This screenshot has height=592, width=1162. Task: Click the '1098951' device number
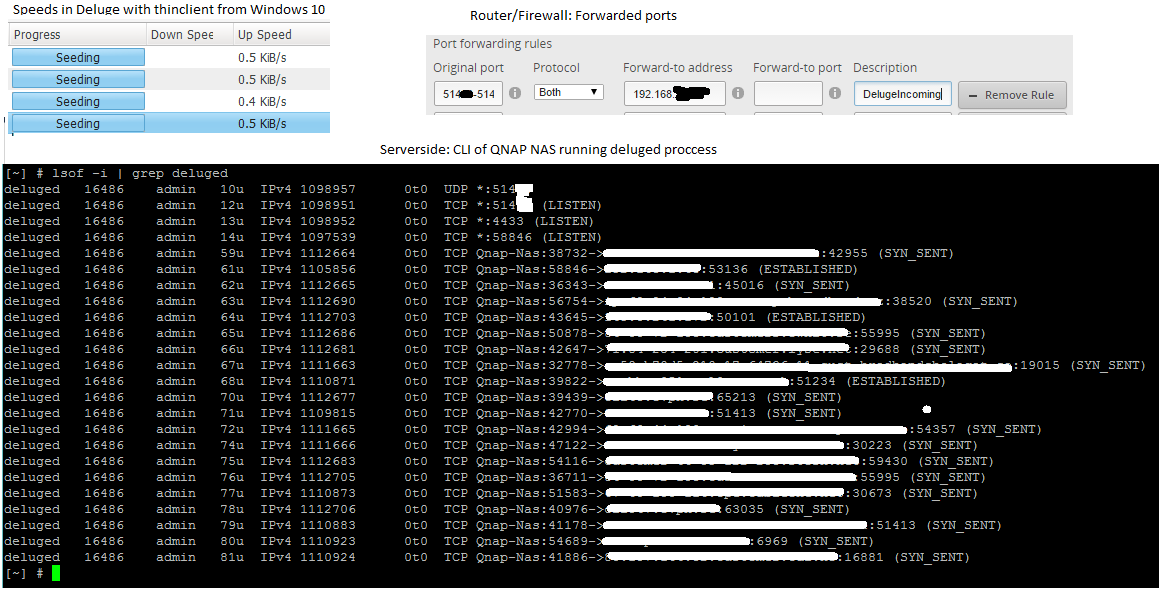click(328, 205)
